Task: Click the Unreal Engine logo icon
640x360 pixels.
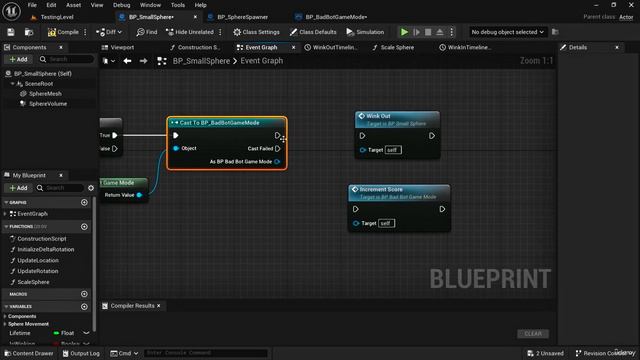Action: [11, 11]
